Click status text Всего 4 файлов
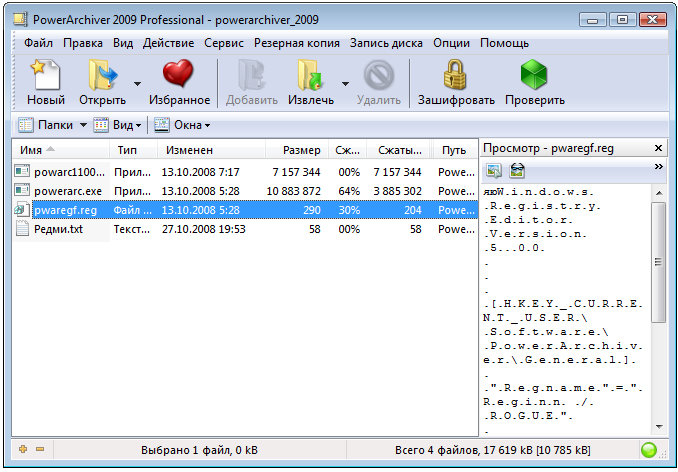Screen dimensions: 678x472 coord(493,450)
